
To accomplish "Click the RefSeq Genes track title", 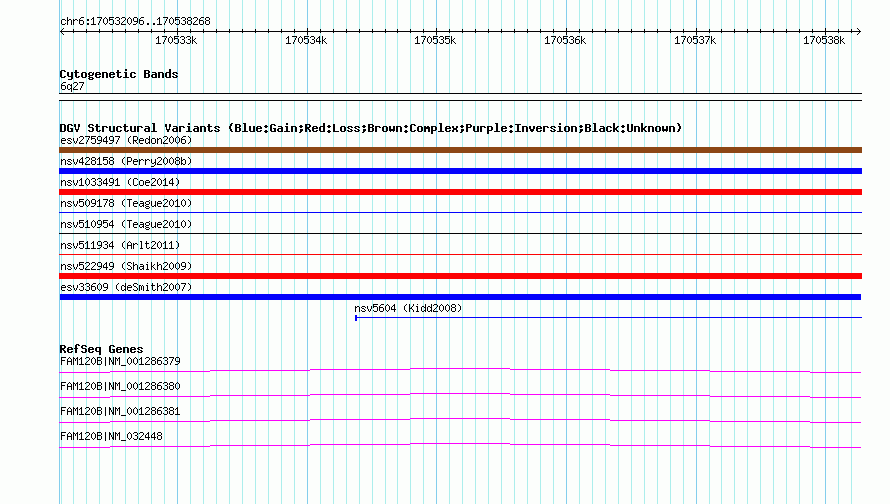I will coord(101,349).
